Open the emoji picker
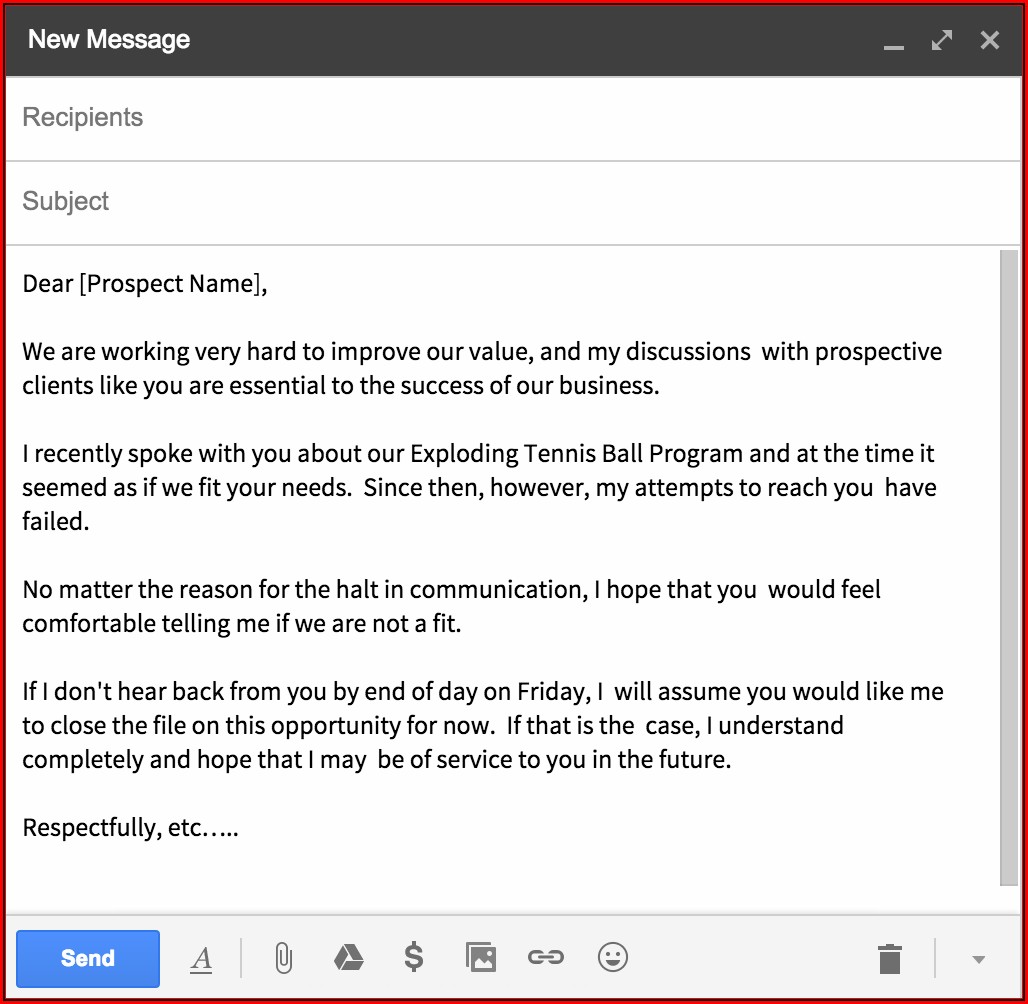Image resolution: width=1028 pixels, height=1004 pixels. click(x=612, y=958)
